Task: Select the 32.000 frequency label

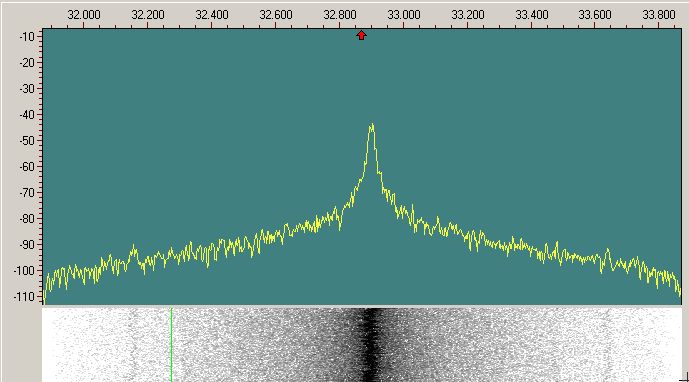Action: (83, 15)
